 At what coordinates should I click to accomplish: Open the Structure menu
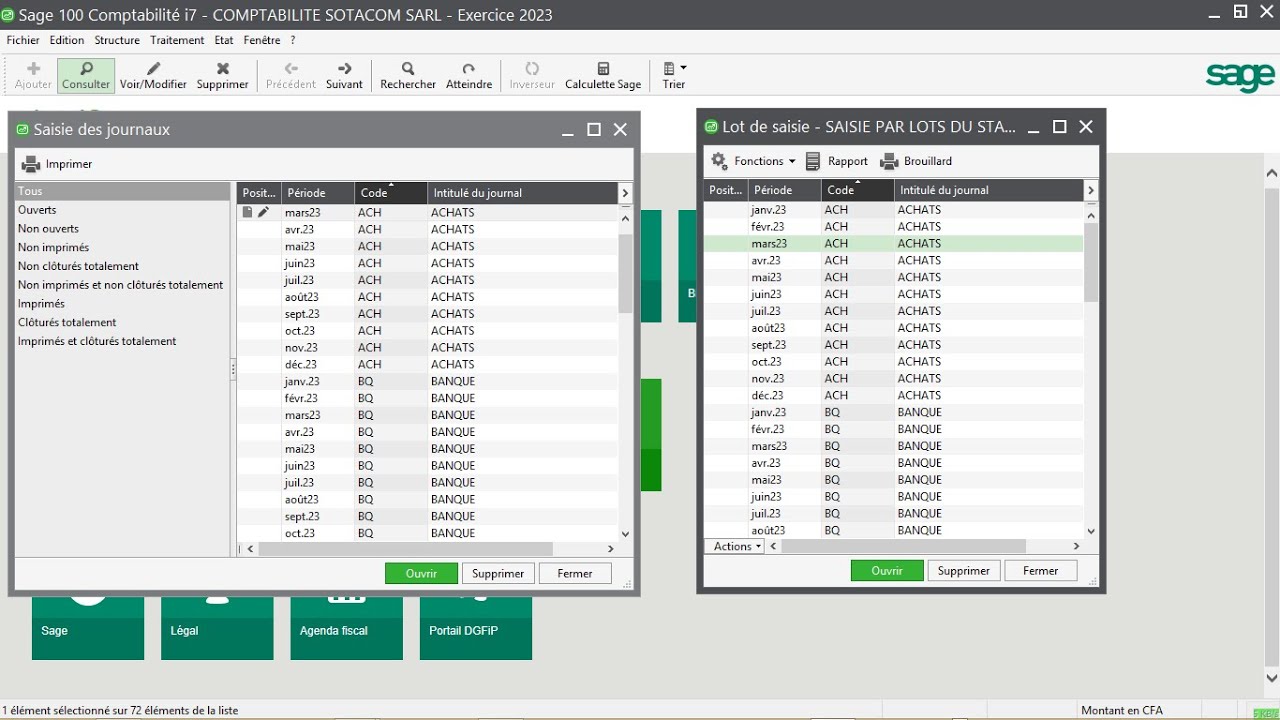tap(117, 40)
